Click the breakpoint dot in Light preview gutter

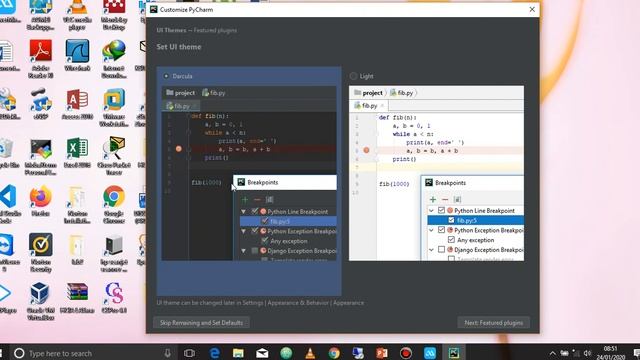click(x=366, y=150)
